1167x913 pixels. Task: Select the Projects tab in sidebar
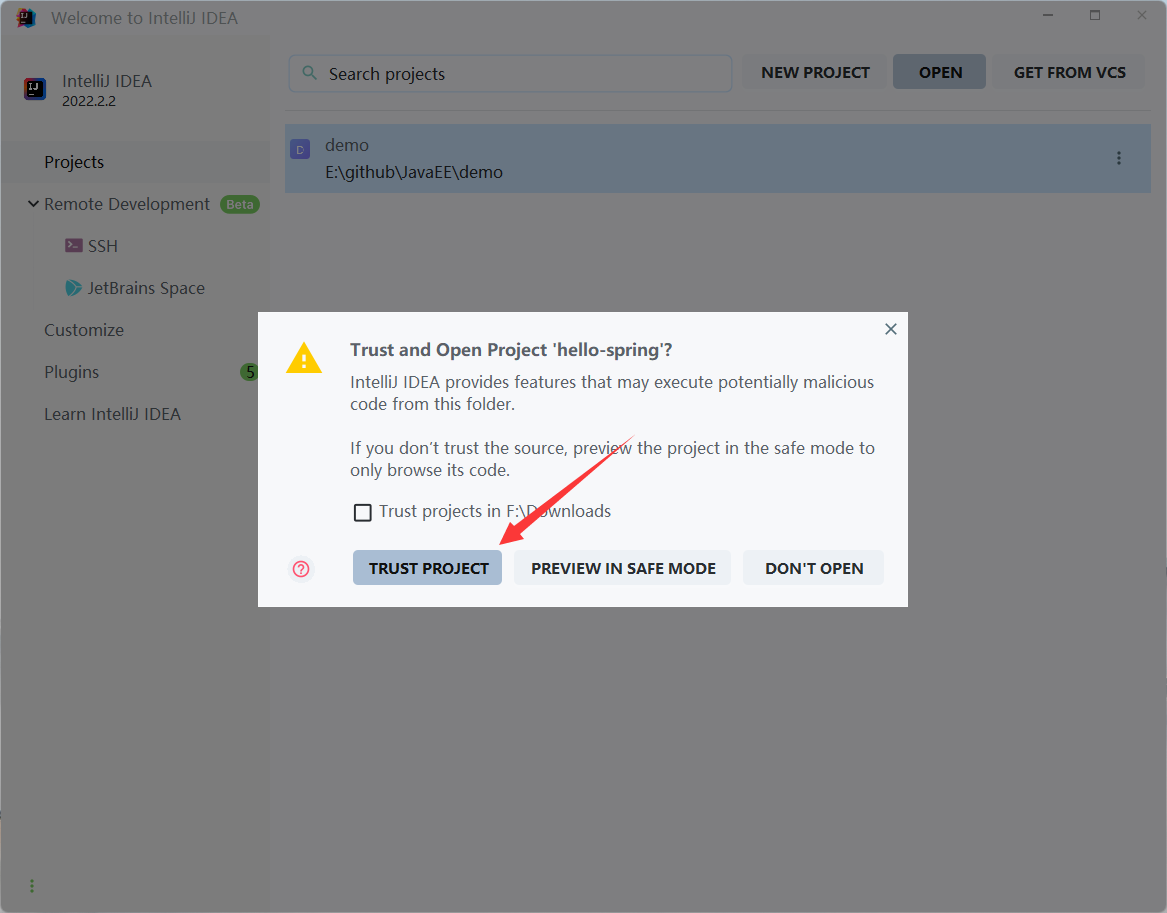tap(74, 162)
